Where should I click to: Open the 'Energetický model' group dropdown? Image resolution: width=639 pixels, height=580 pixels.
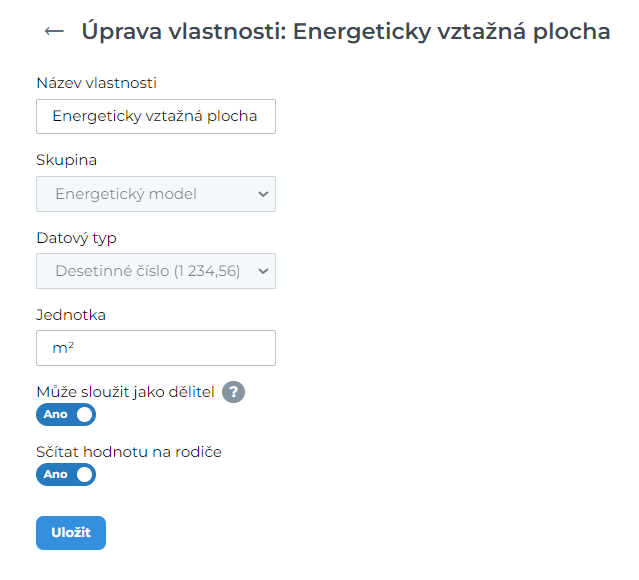pyautogui.click(x=155, y=194)
